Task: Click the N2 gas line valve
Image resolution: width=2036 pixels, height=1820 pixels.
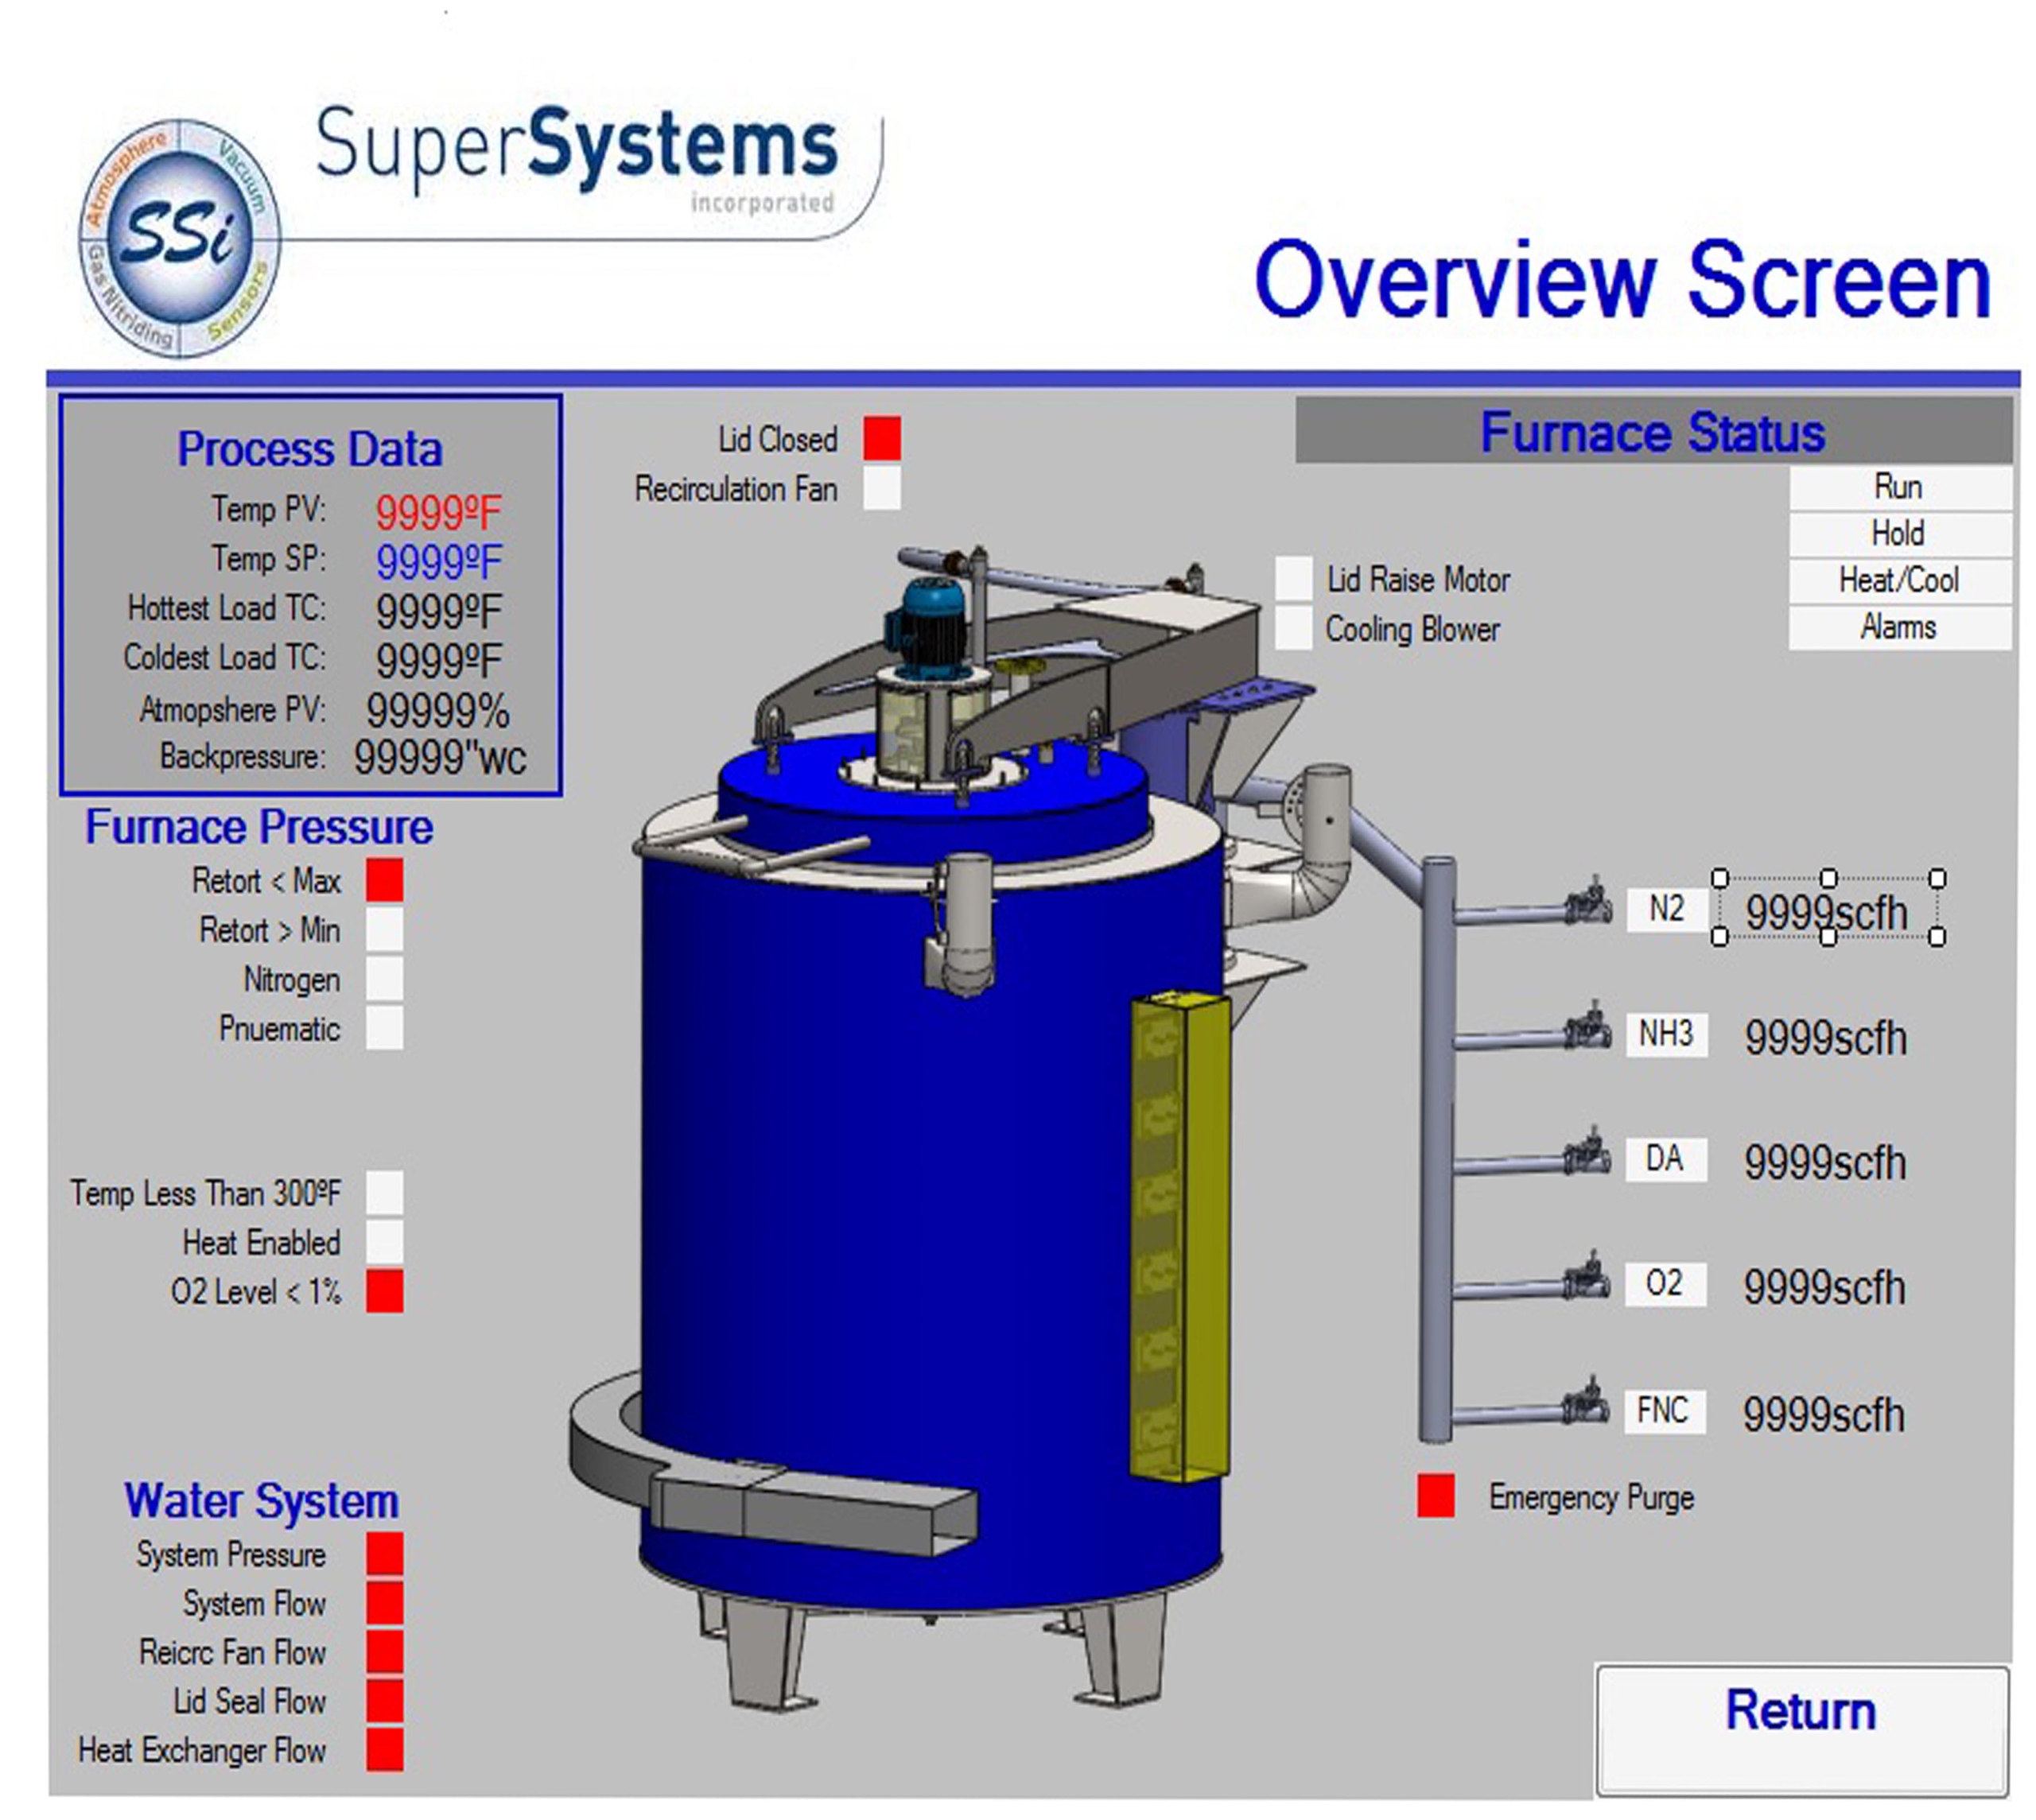Action: 1588,902
